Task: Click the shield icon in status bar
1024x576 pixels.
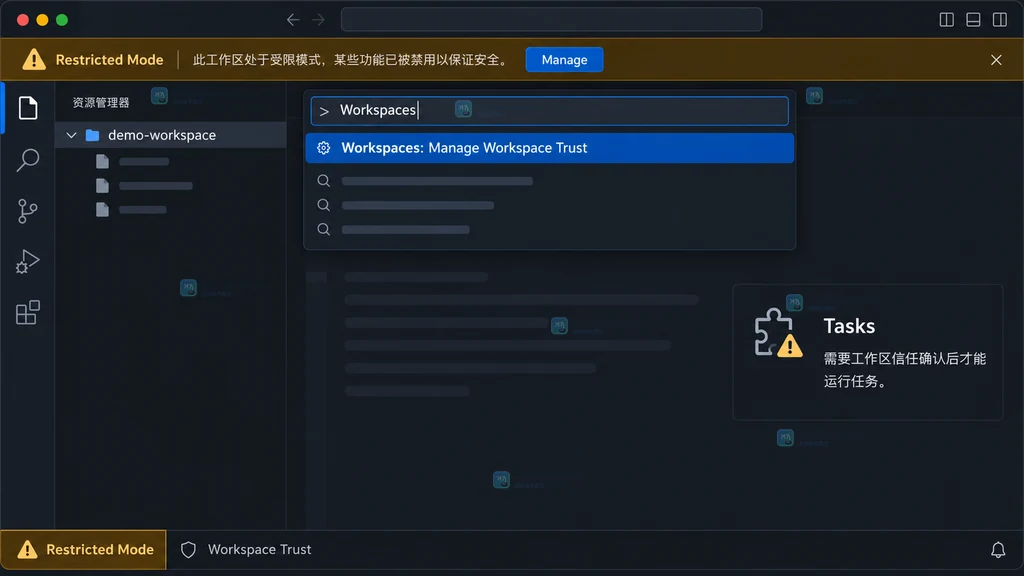Action: (x=188, y=550)
